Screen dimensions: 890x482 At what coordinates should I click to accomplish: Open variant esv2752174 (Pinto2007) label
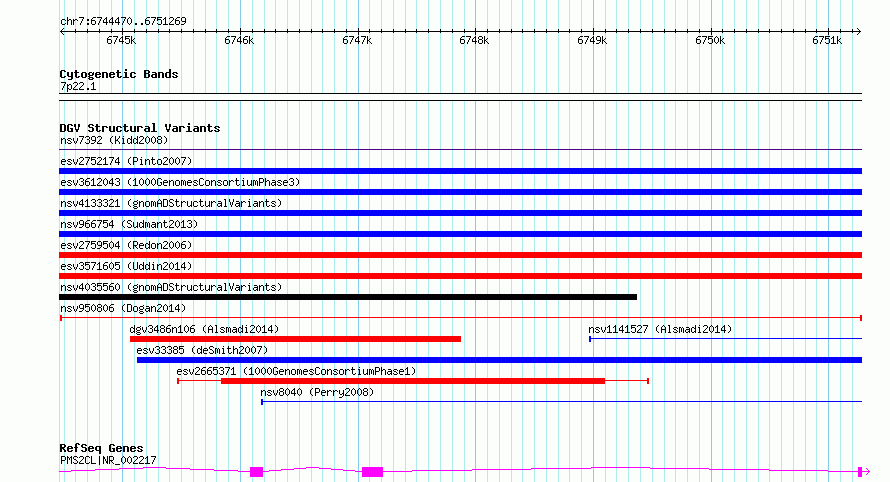pyautogui.click(x=126, y=161)
